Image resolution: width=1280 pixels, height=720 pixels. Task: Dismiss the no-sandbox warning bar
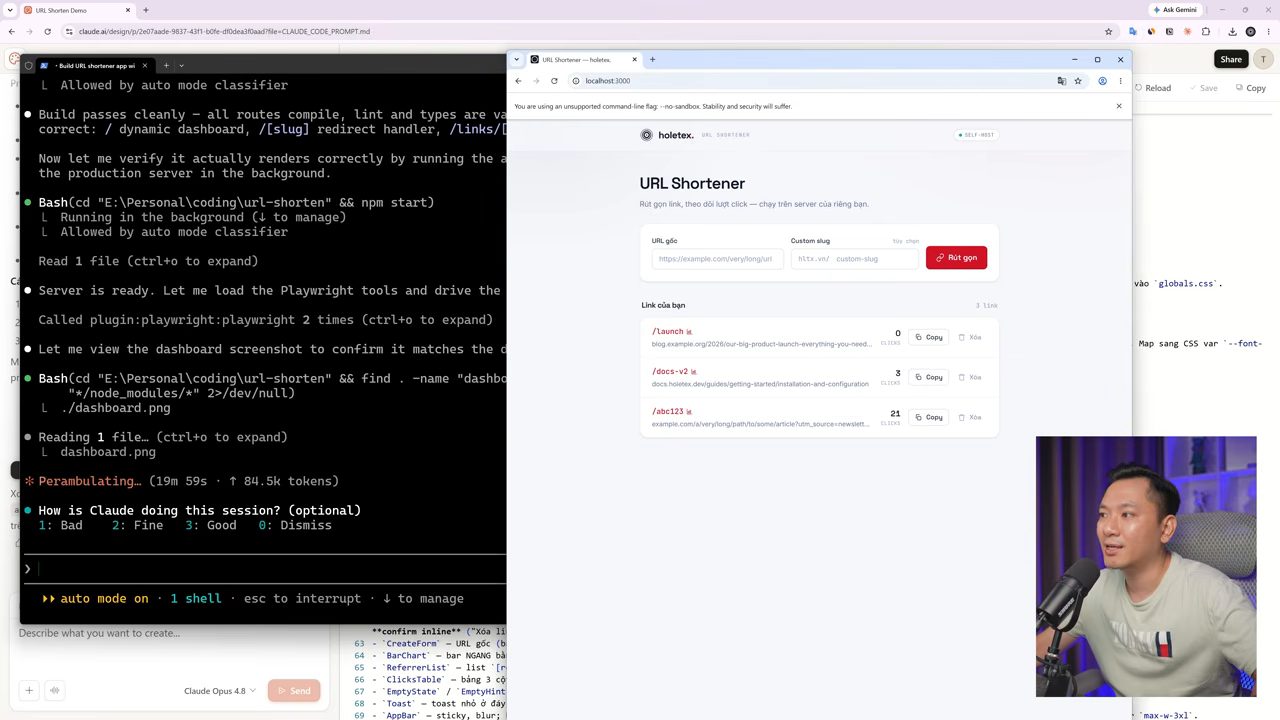(x=1119, y=106)
